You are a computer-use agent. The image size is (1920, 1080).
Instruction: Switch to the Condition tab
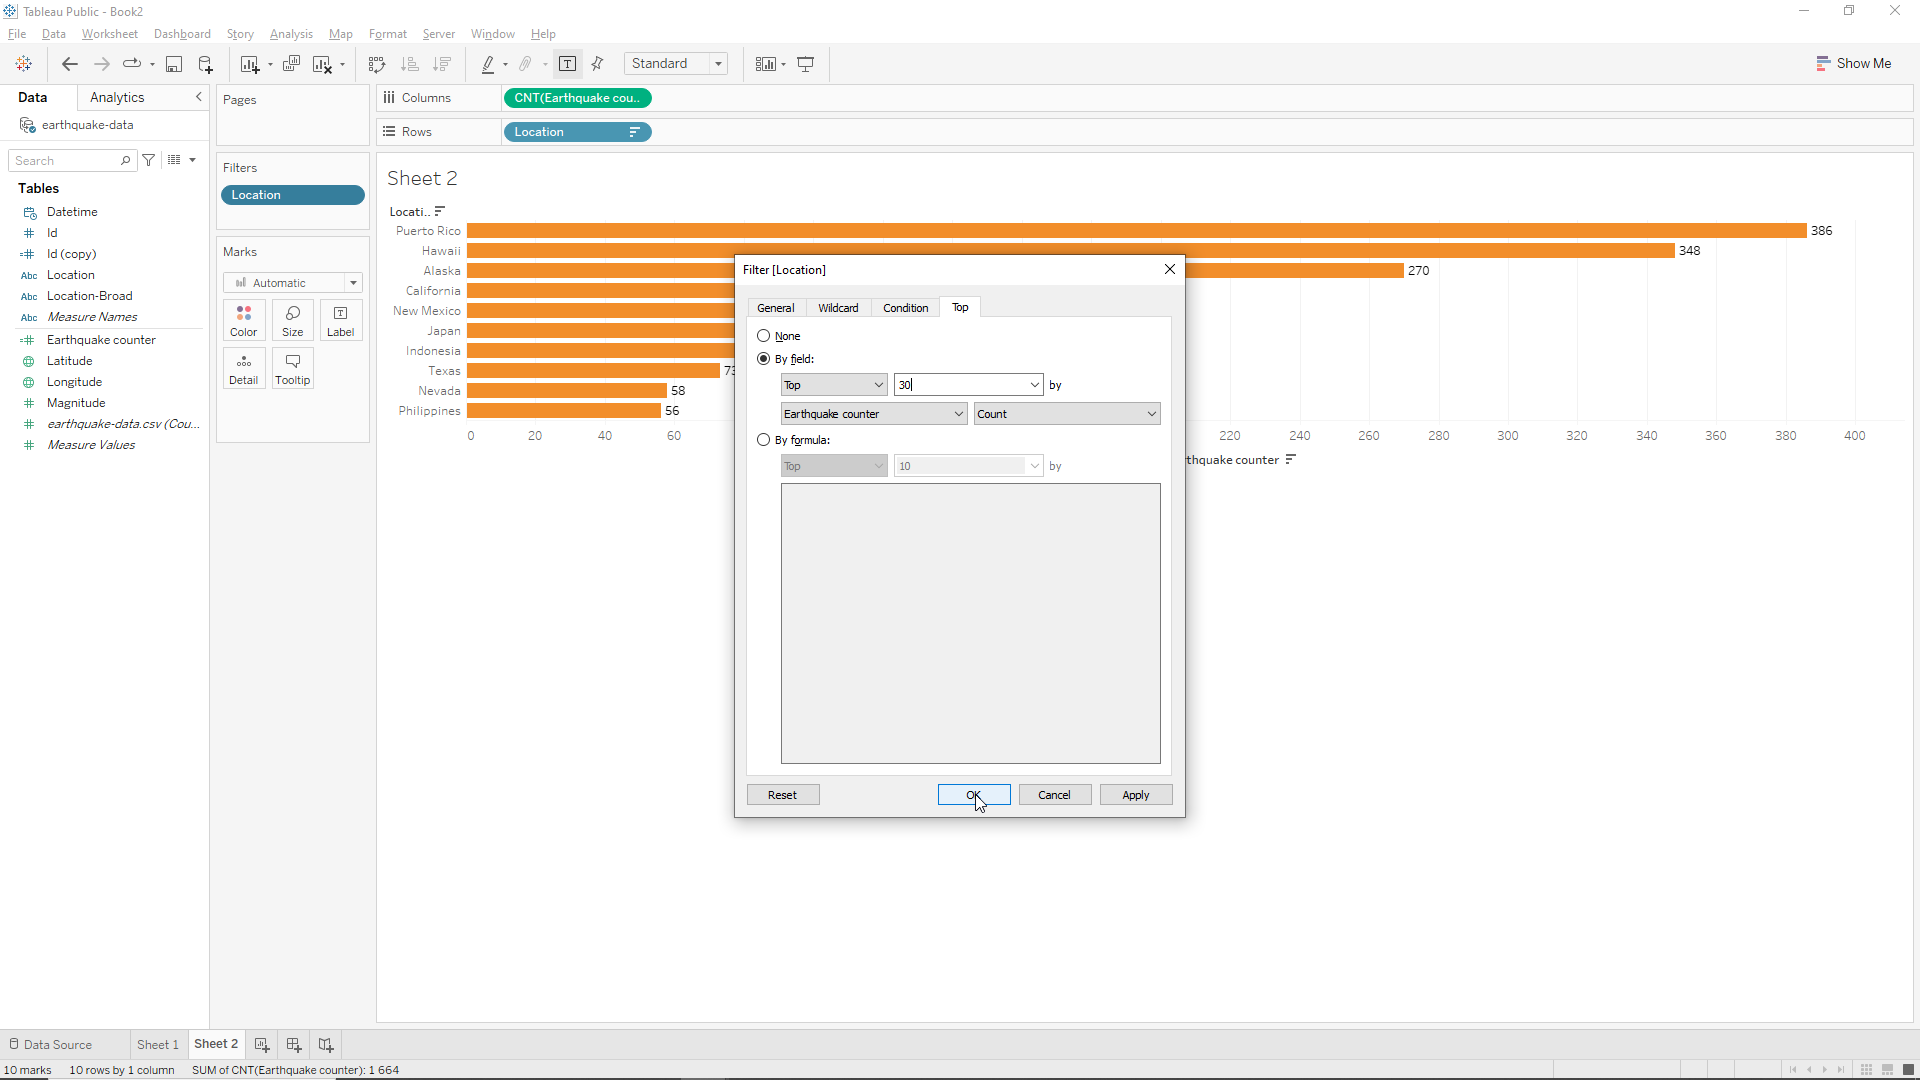pyautogui.click(x=905, y=308)
